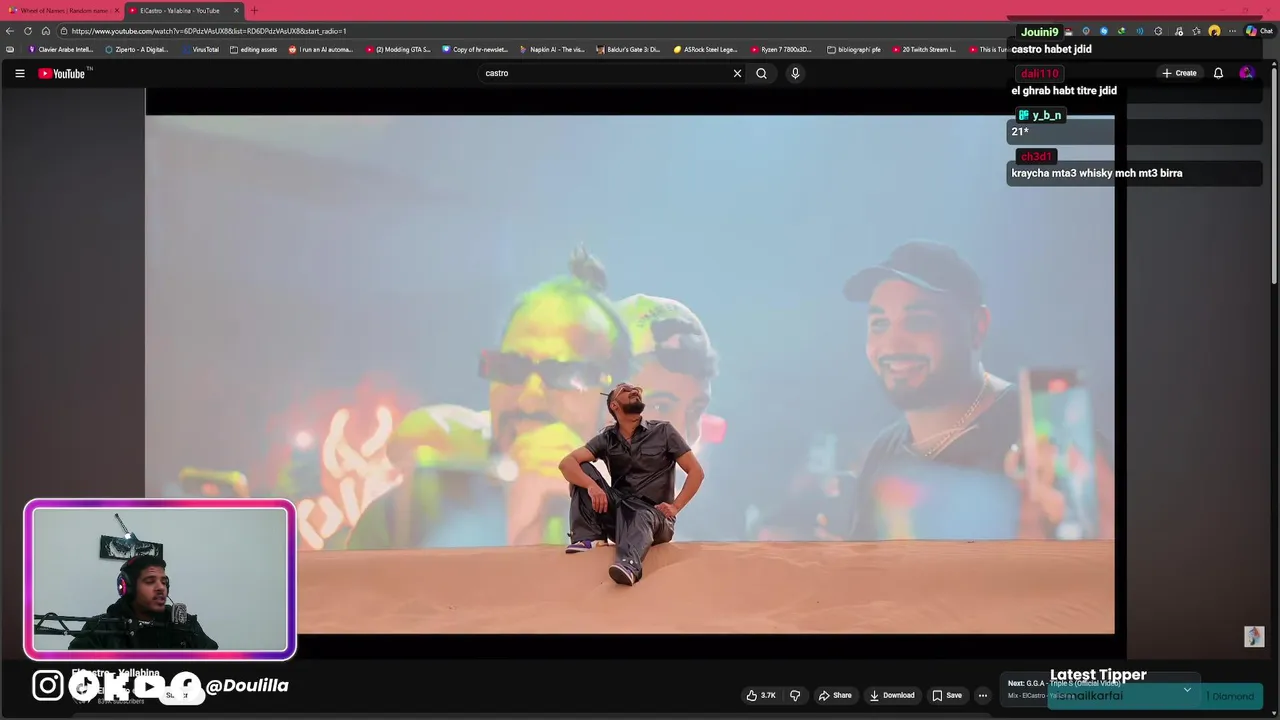Open 'Copy of hr-newslet...' bookmark
Screen dimensions: 1280x720
pos(475,49)
